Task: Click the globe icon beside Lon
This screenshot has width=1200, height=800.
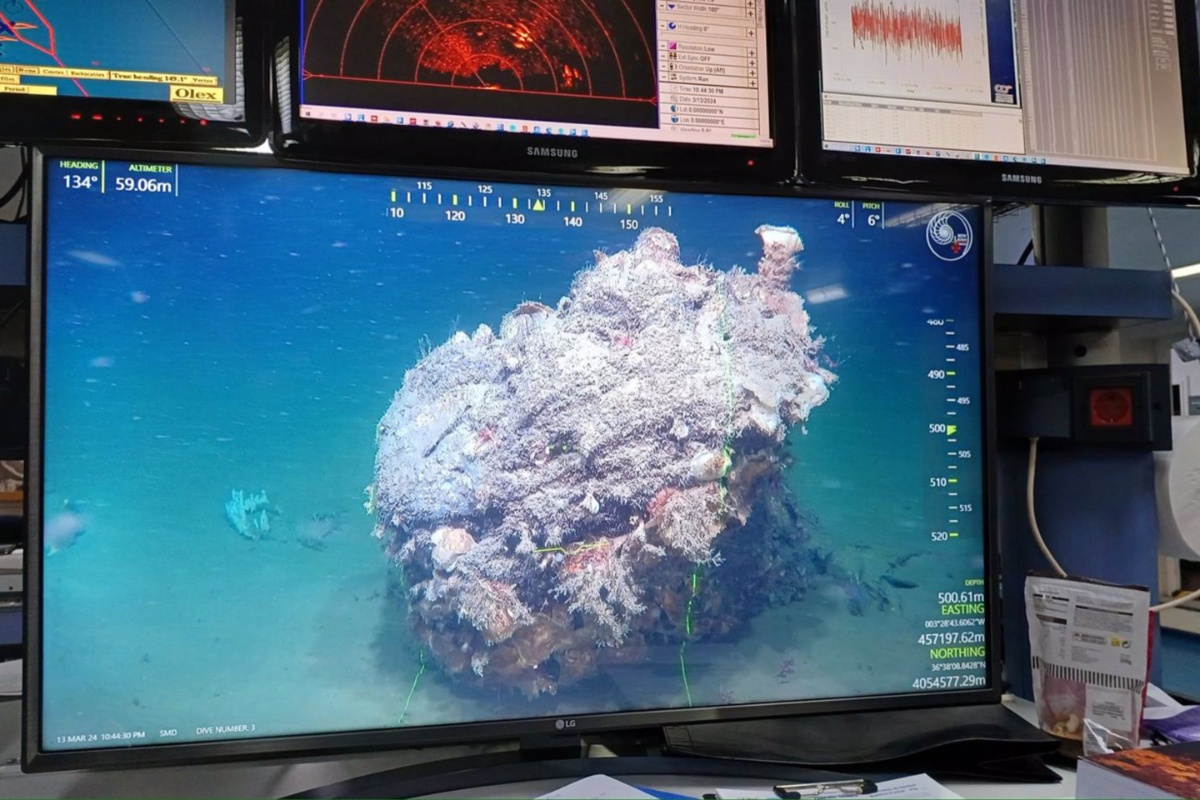Action: coord(675,120)
